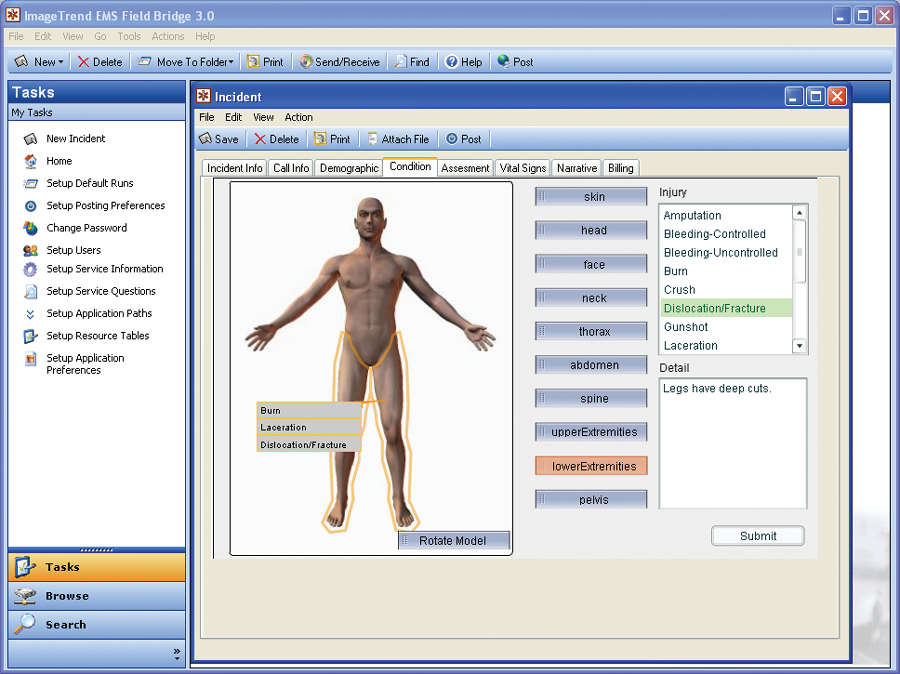
Task: Click the Attach File toolbar icon
Action: coord(373,139)
